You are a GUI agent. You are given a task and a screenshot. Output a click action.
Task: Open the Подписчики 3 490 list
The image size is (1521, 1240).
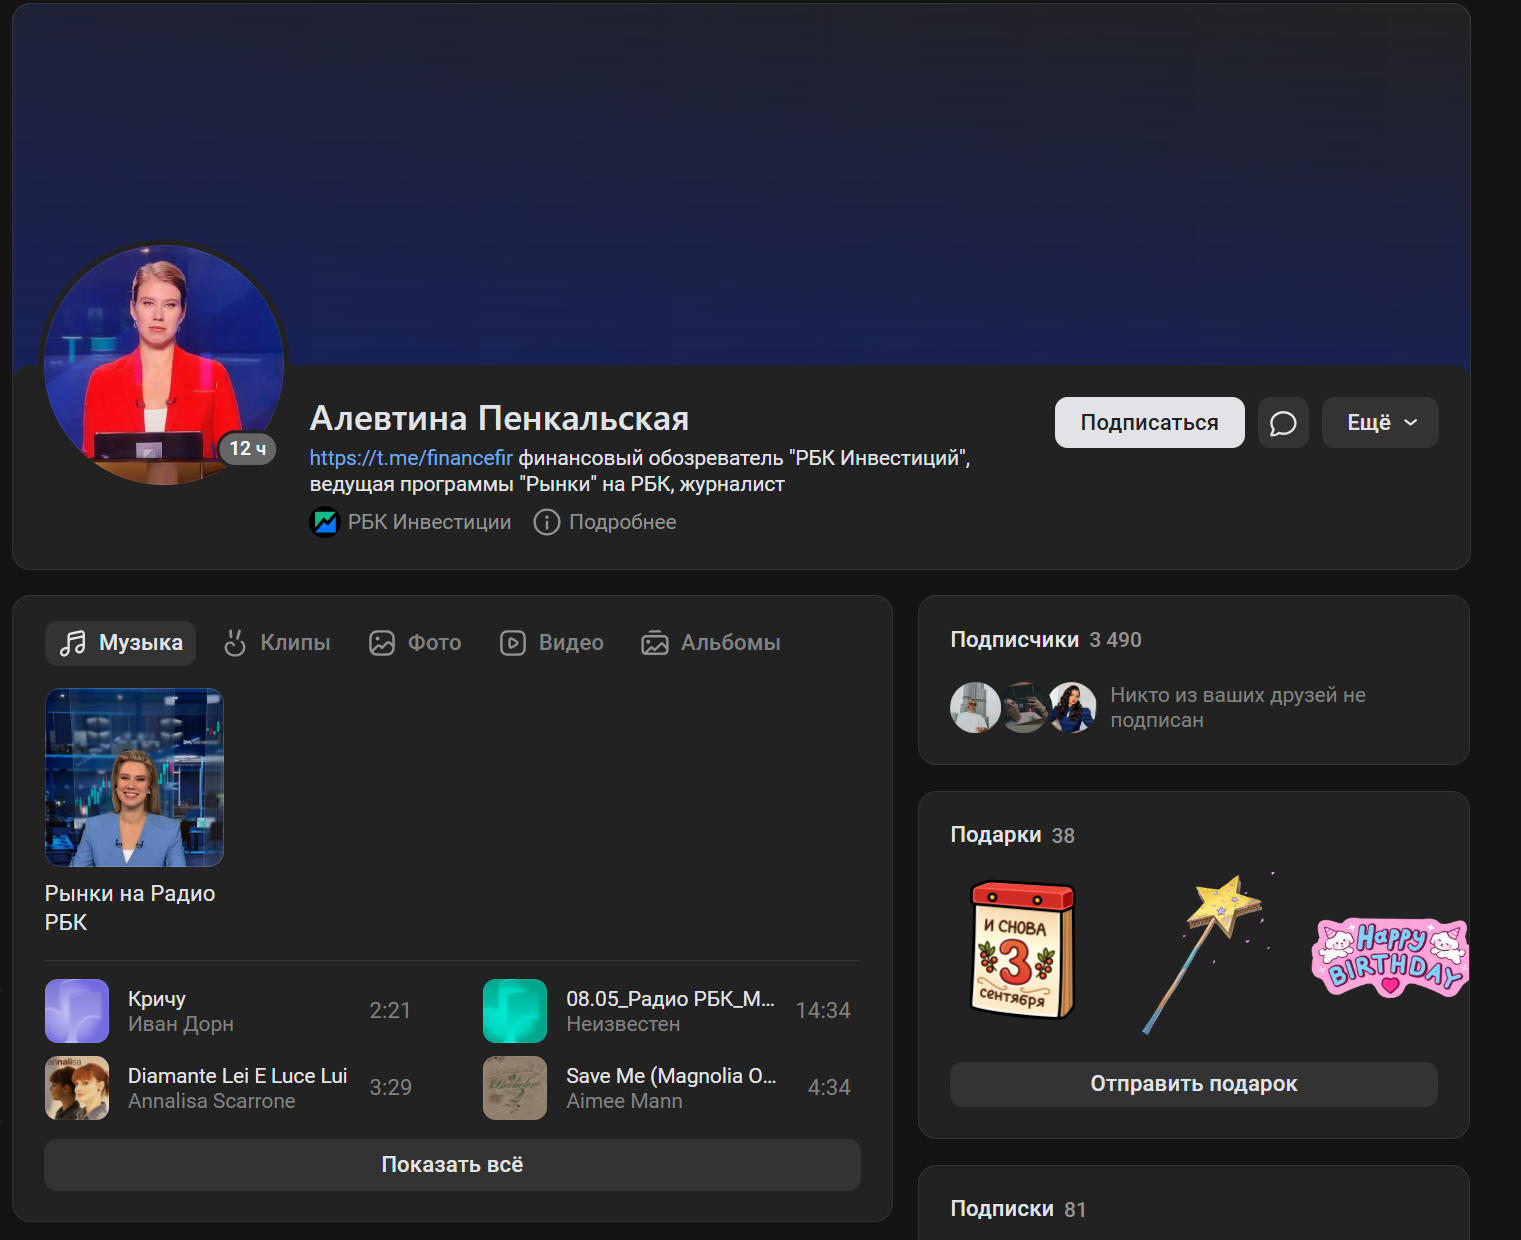pos(1046,640)
